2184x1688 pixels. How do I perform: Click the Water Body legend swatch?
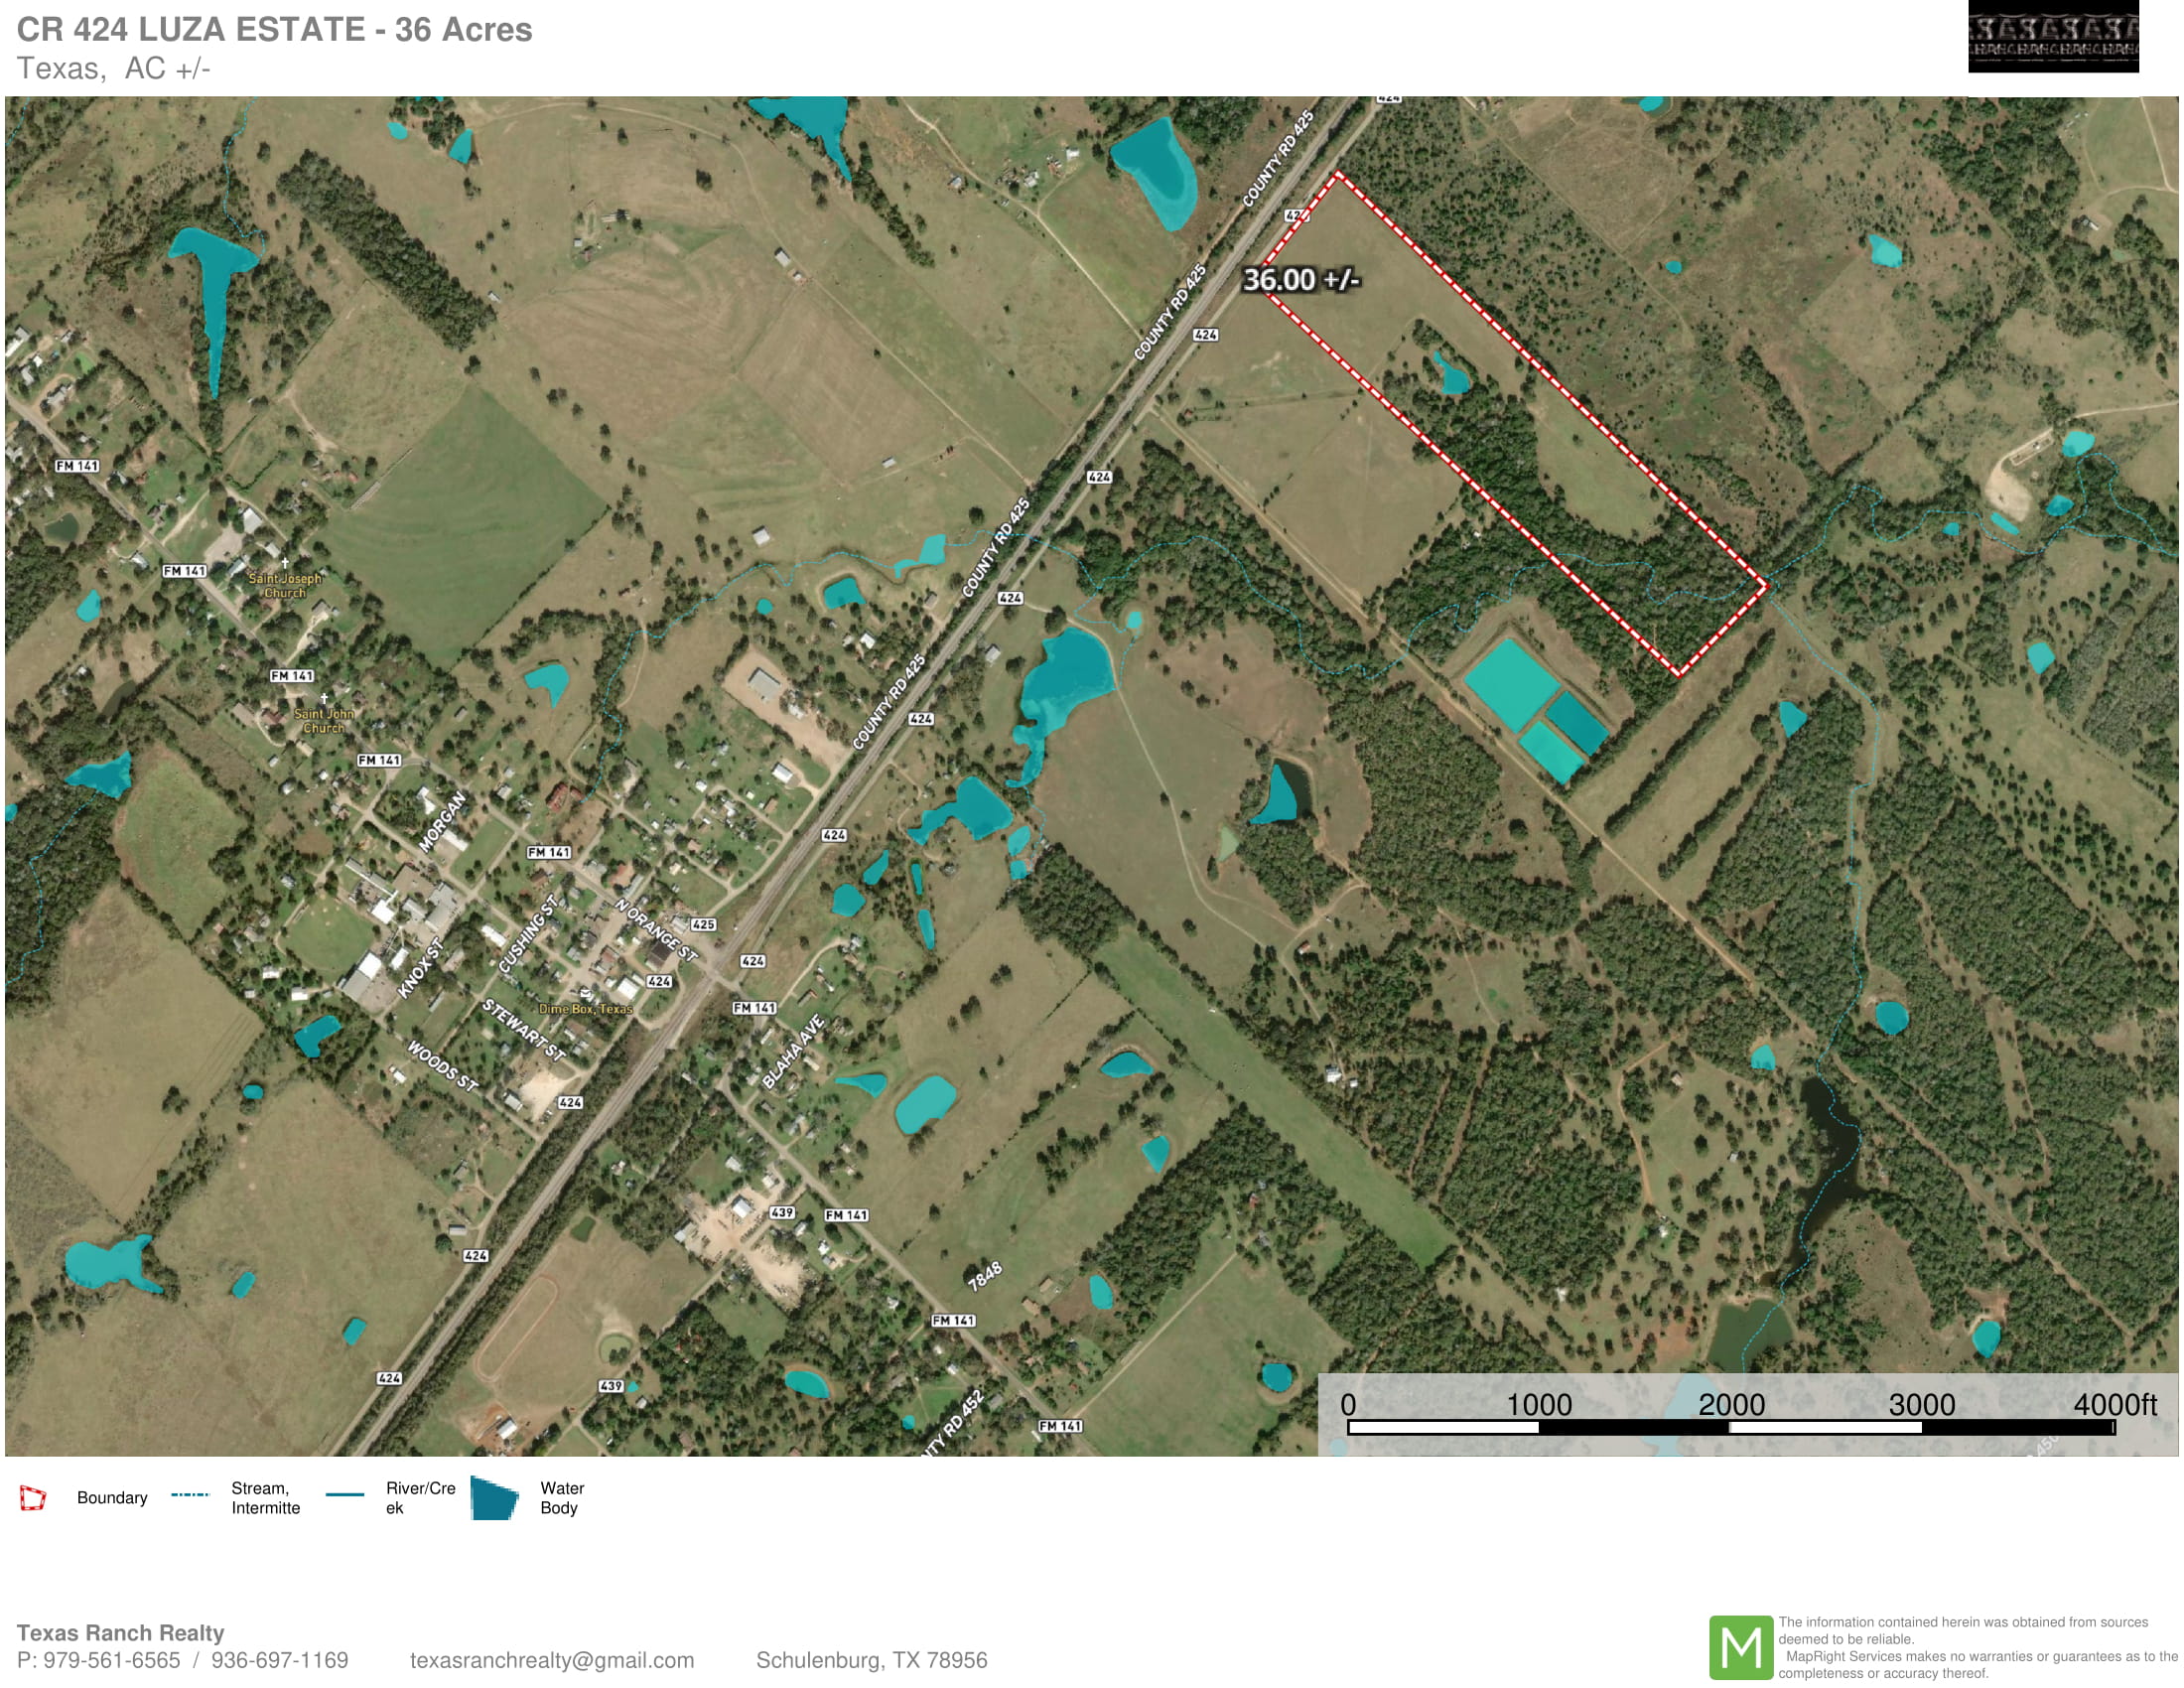click(494, 1498)
